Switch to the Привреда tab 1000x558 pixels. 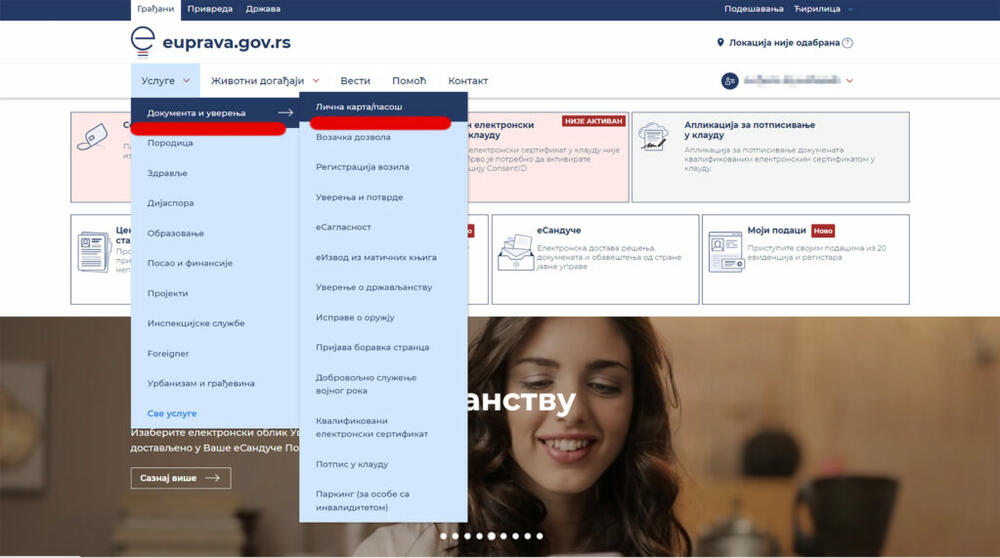coord(210,9)
